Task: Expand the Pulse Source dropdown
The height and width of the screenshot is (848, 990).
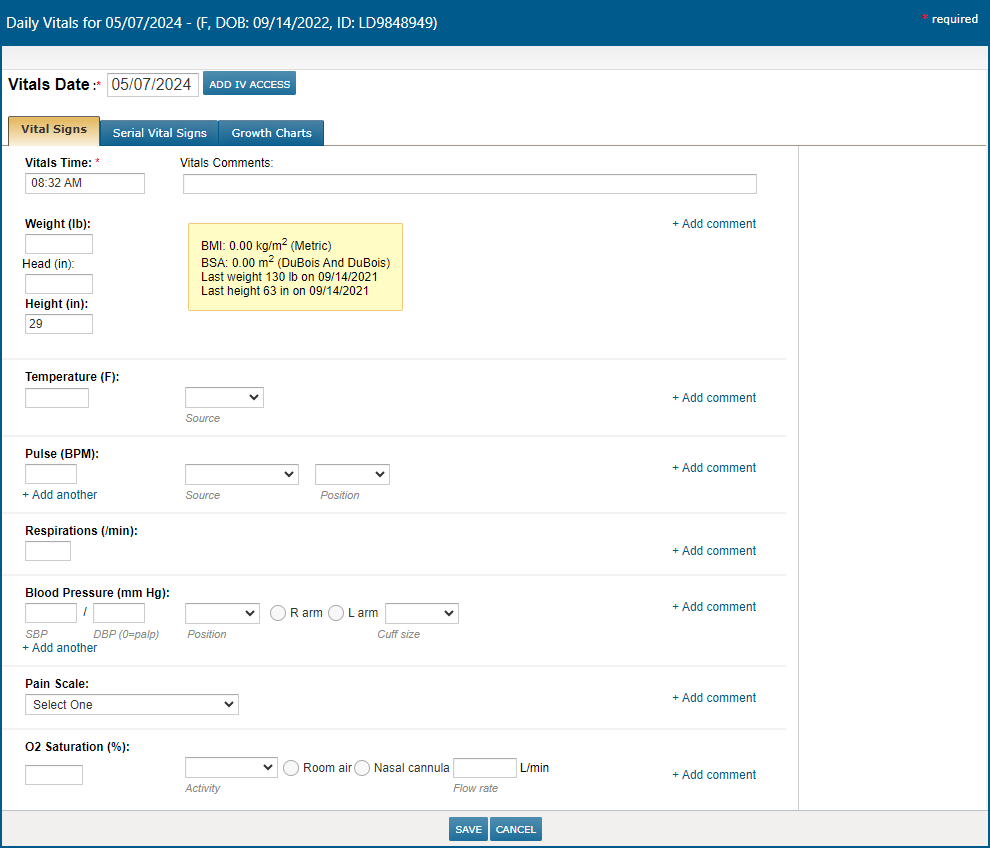Action: (241, 474)
